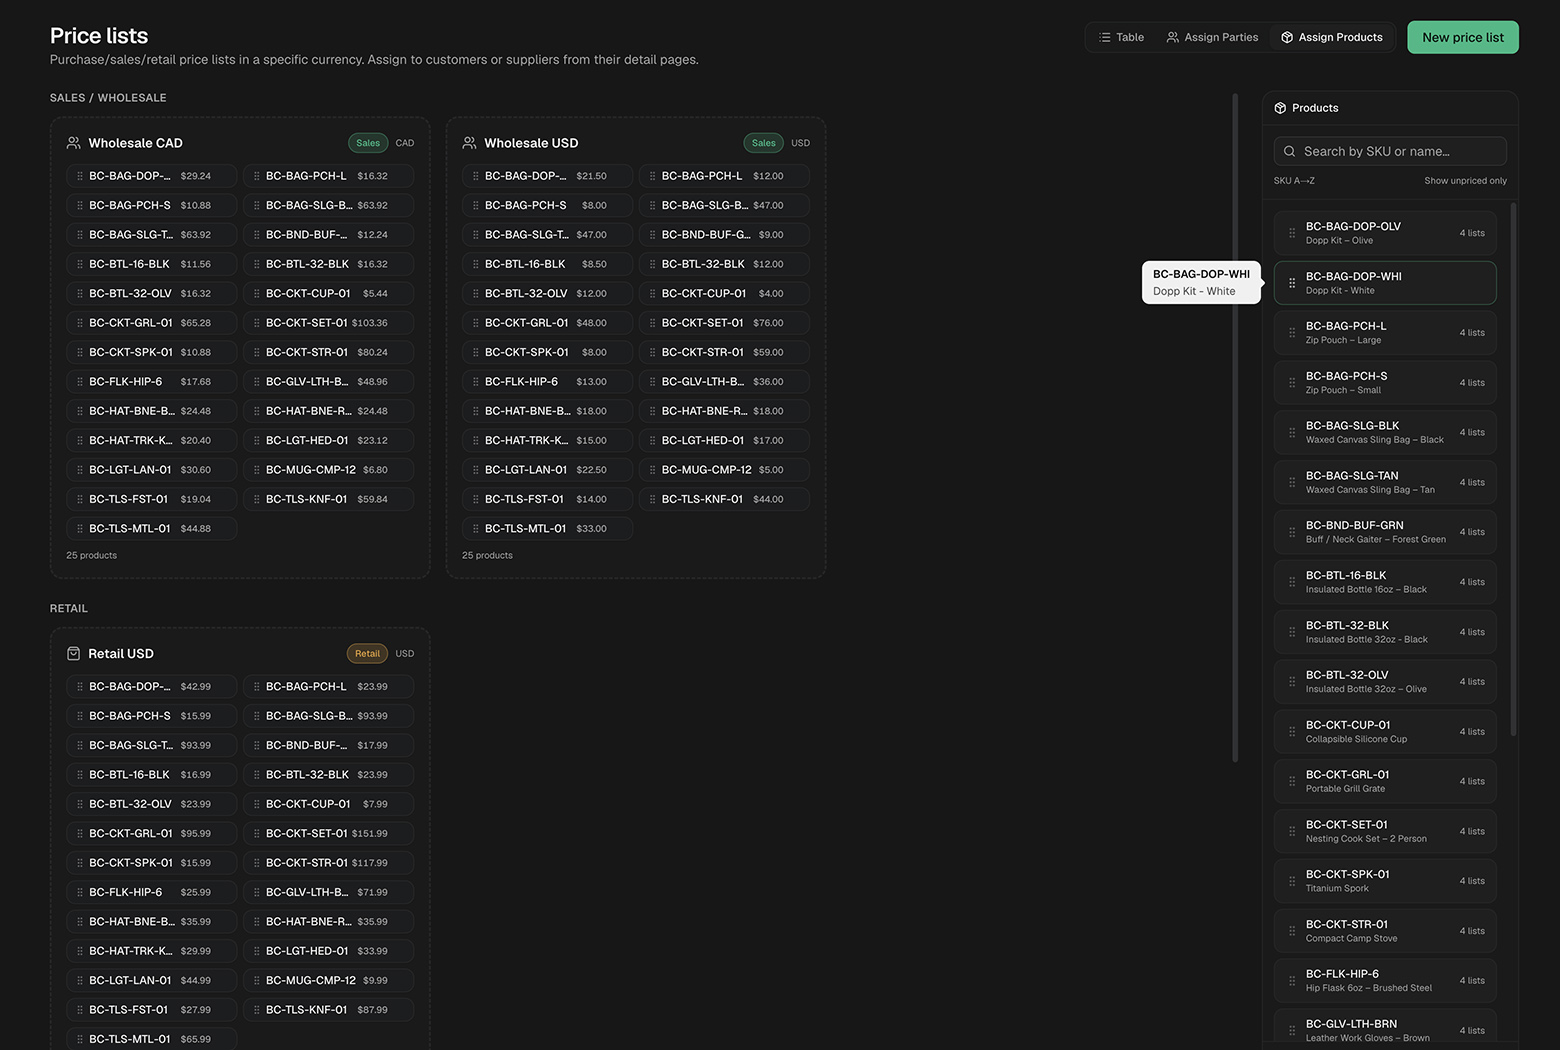Click the drag handle of Collapsible Silicone Cup product

tap(1292, 732)
